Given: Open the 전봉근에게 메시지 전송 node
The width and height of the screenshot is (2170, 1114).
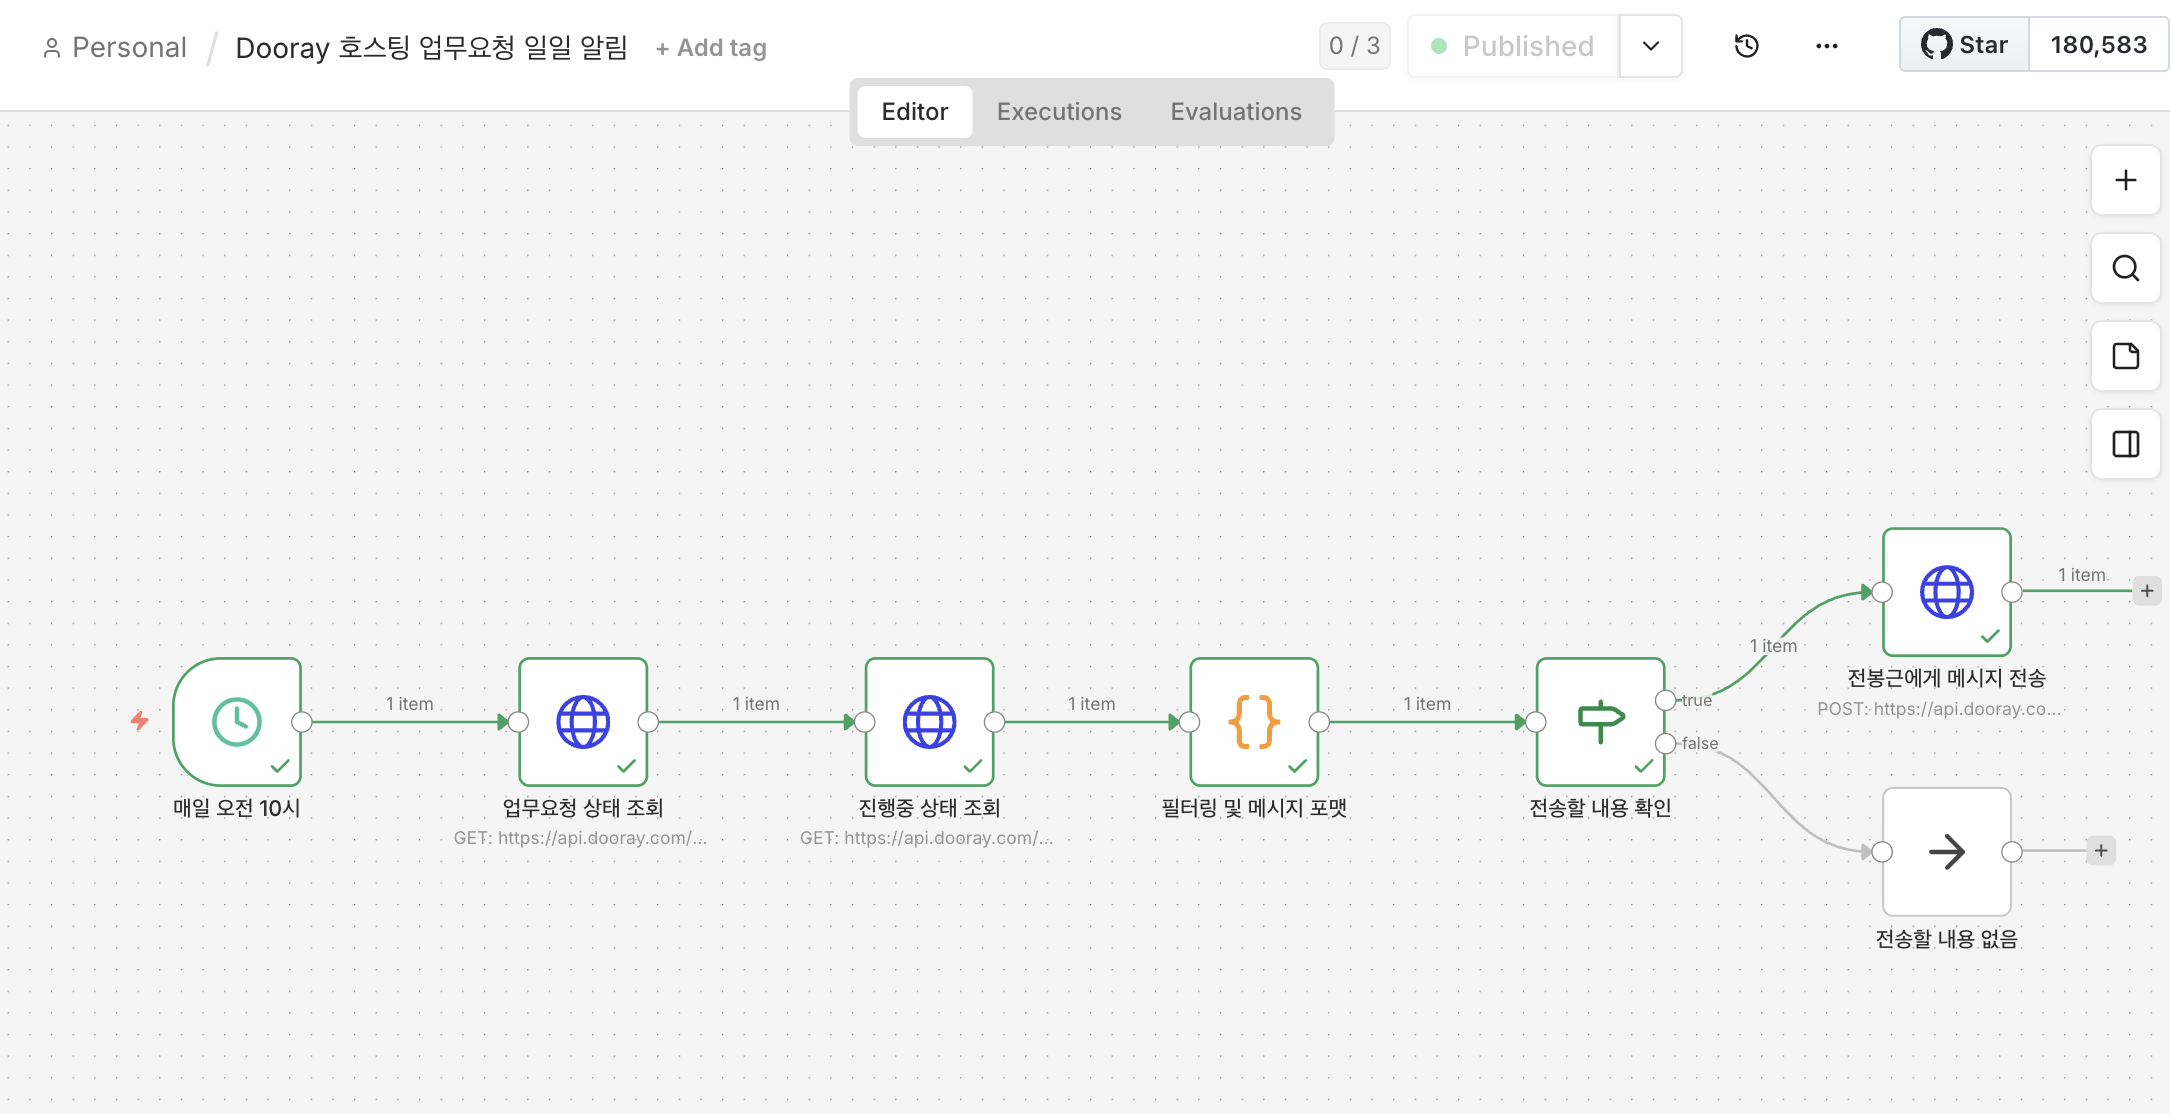Looking at the screenshot, I should (x=1946, y=591).
